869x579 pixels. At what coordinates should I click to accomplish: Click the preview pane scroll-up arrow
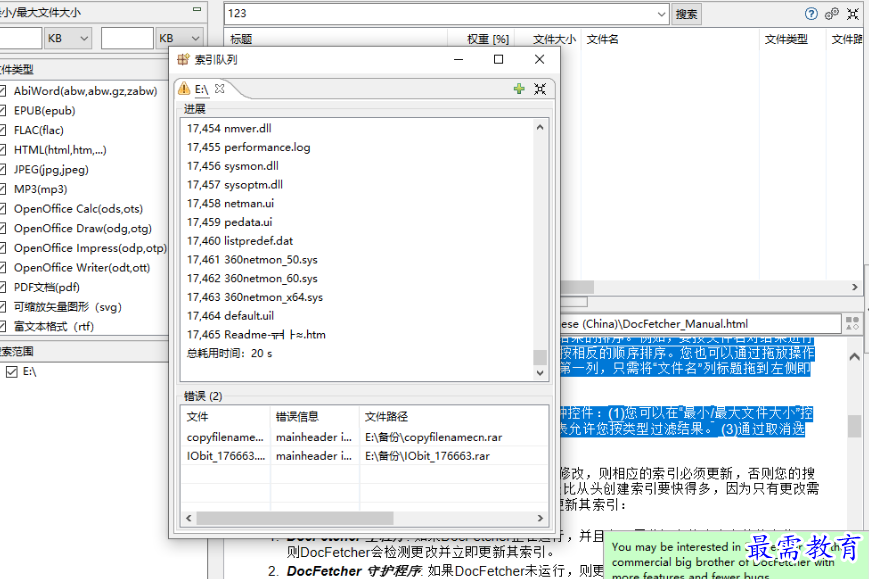pos(854,356)
